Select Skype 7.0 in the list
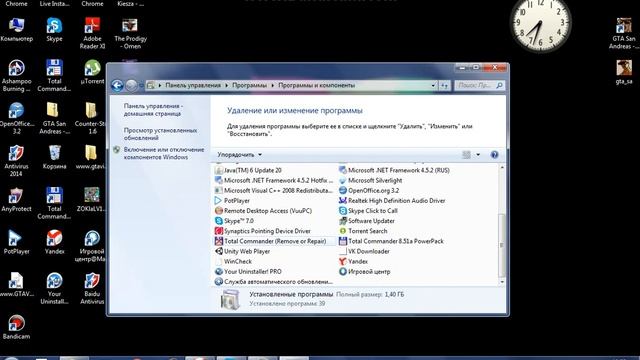 click(234, 221)
